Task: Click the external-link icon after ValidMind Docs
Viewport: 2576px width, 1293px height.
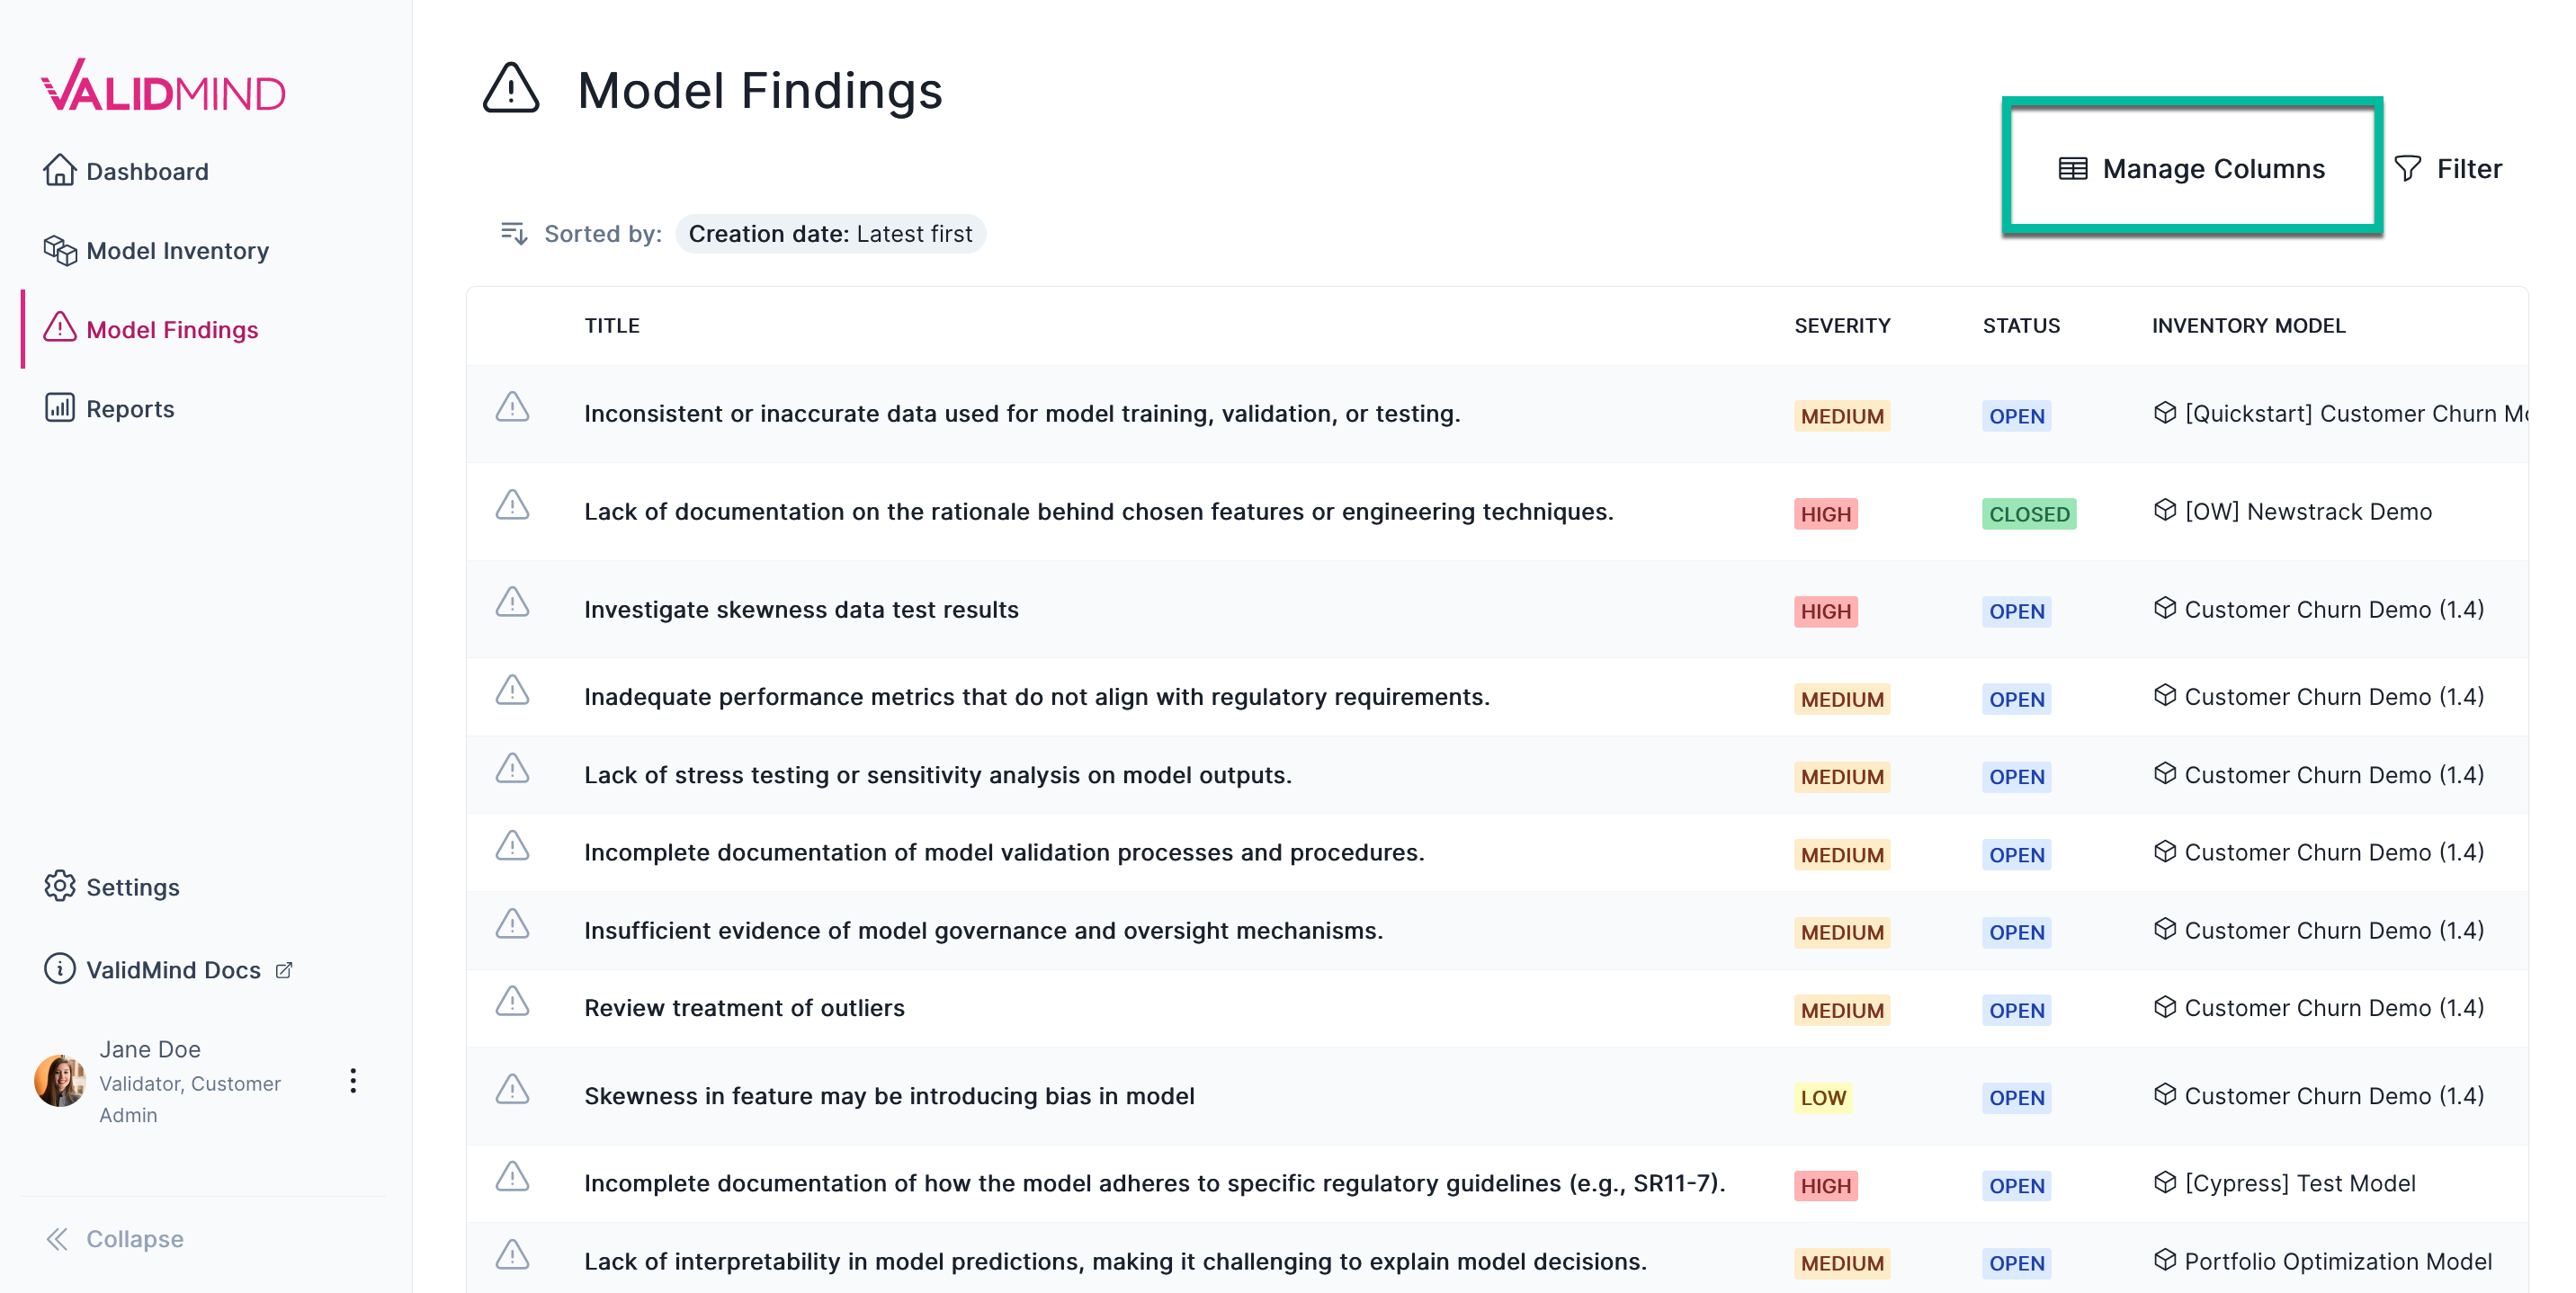Action: [282, 969]
